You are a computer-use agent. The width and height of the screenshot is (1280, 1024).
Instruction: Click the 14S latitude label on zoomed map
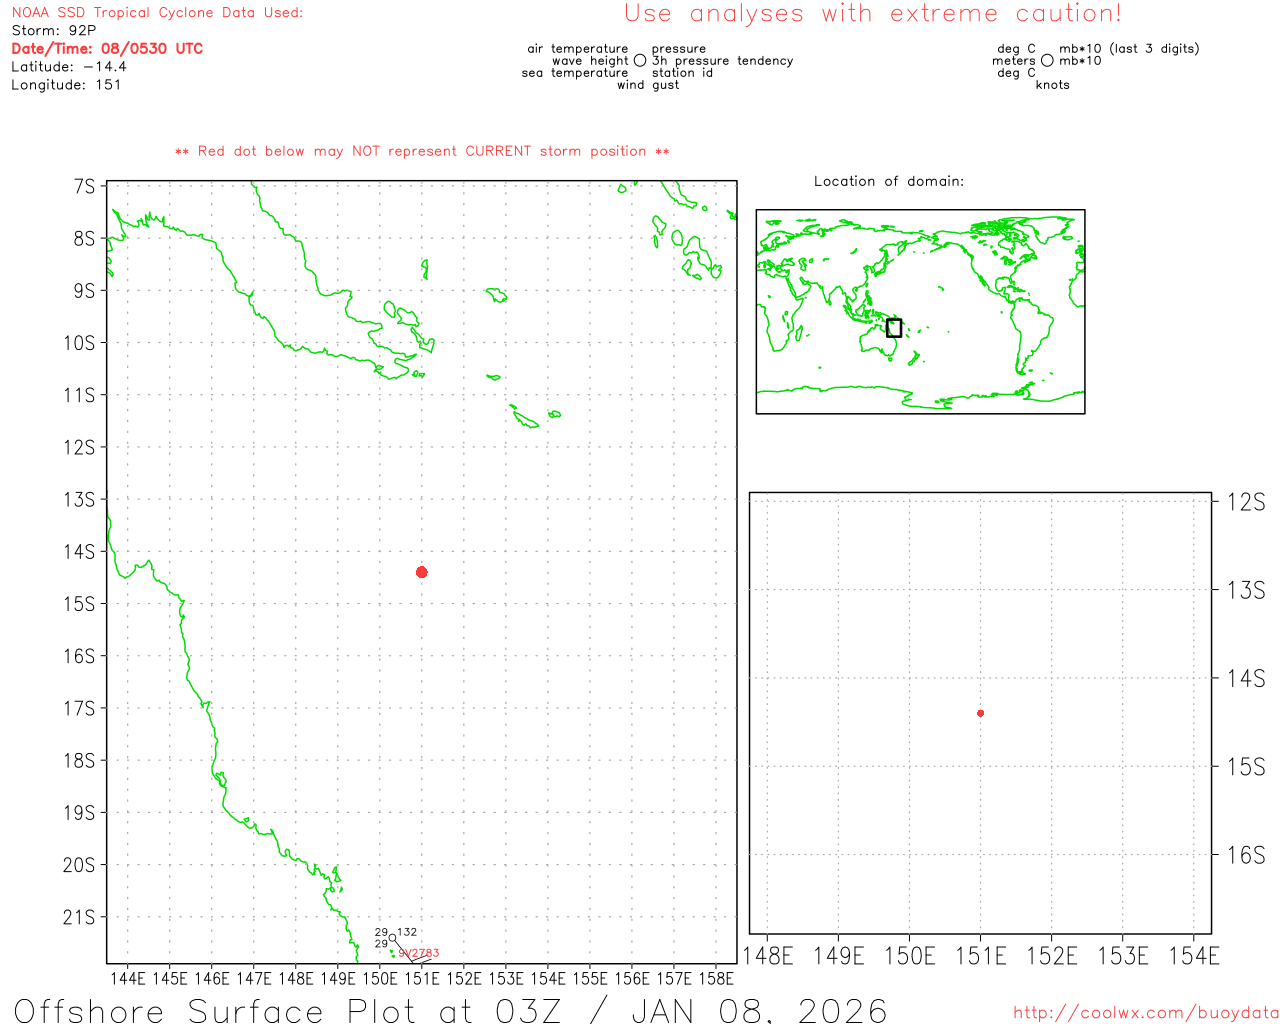1245,679
